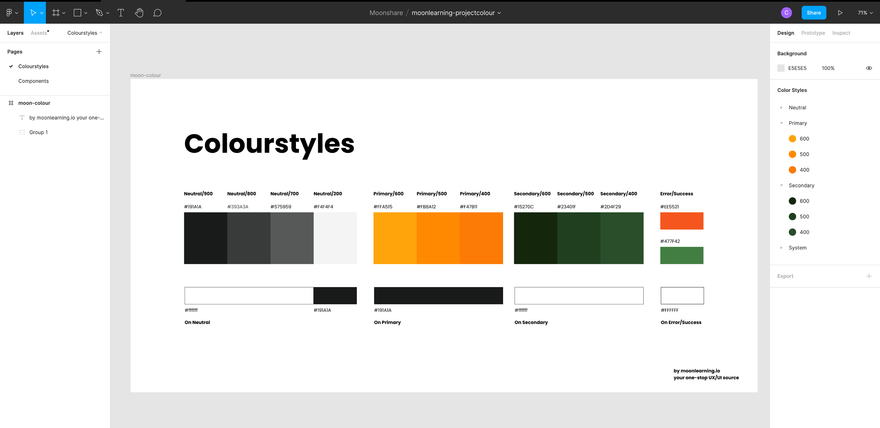Click the background hex value E5E5E5

tap(797, 68)
